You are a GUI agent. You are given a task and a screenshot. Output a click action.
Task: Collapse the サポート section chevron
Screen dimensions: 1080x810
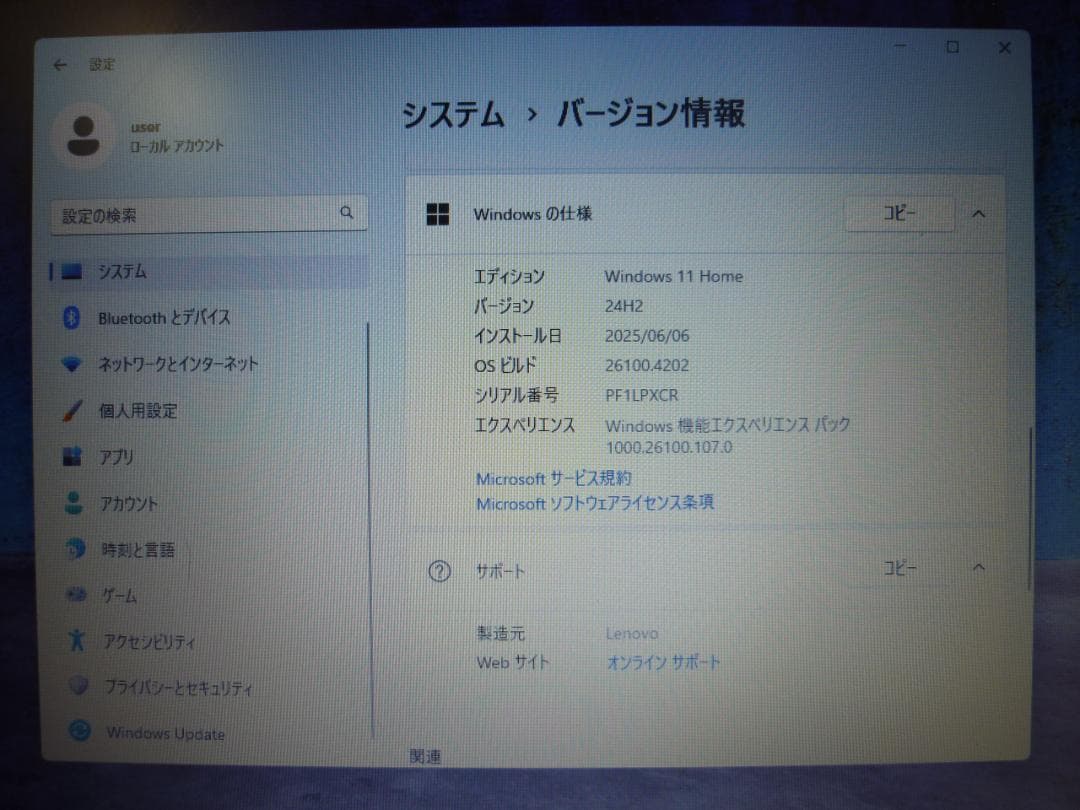coord(978,568)
